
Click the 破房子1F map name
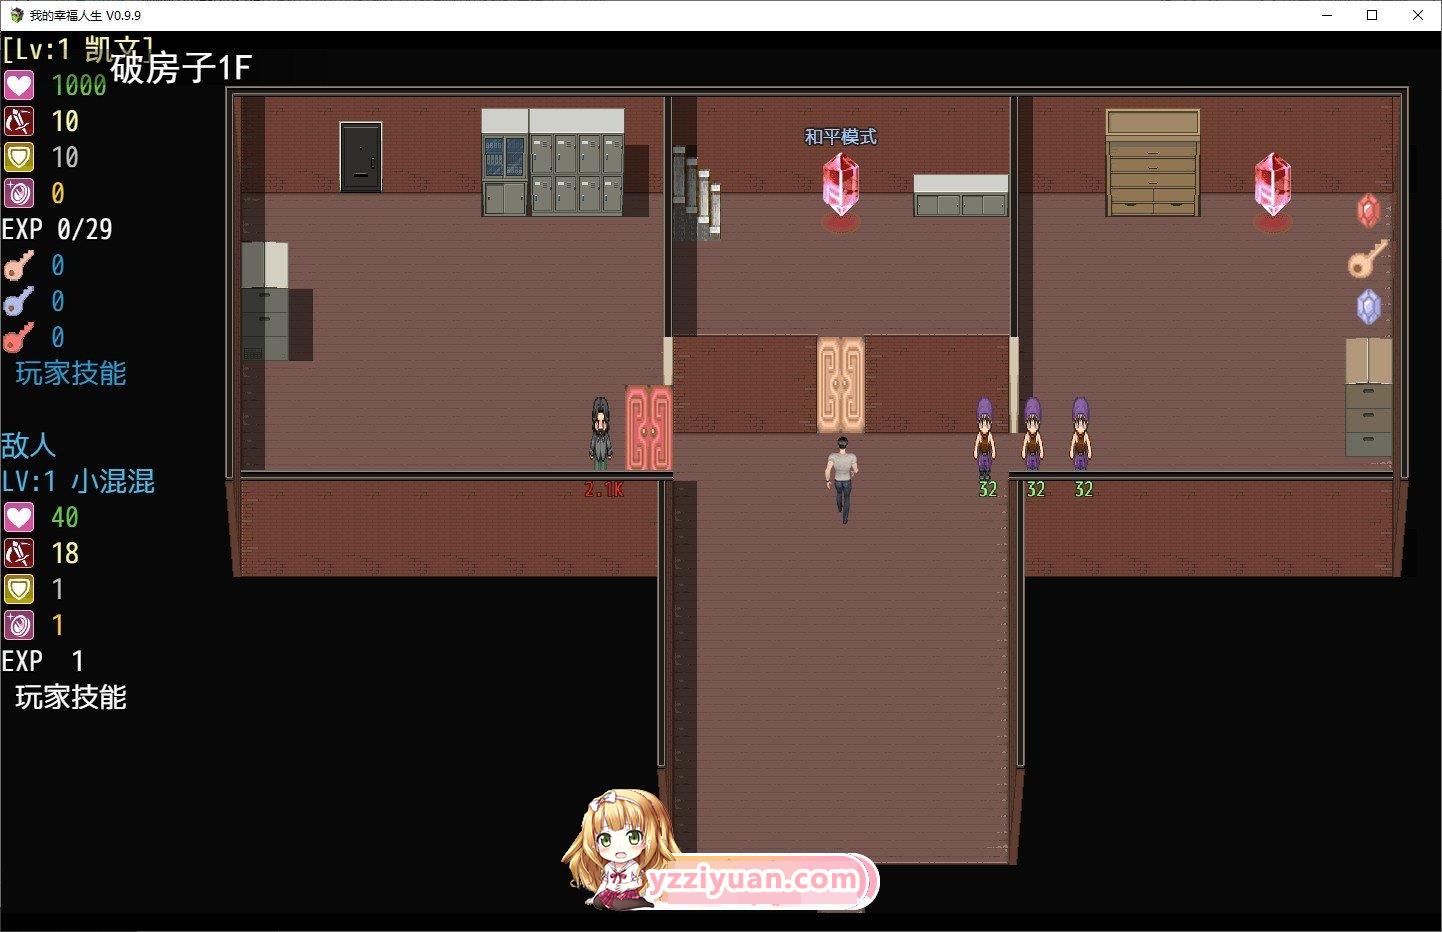pyautogui.click(x=181, y=67)
